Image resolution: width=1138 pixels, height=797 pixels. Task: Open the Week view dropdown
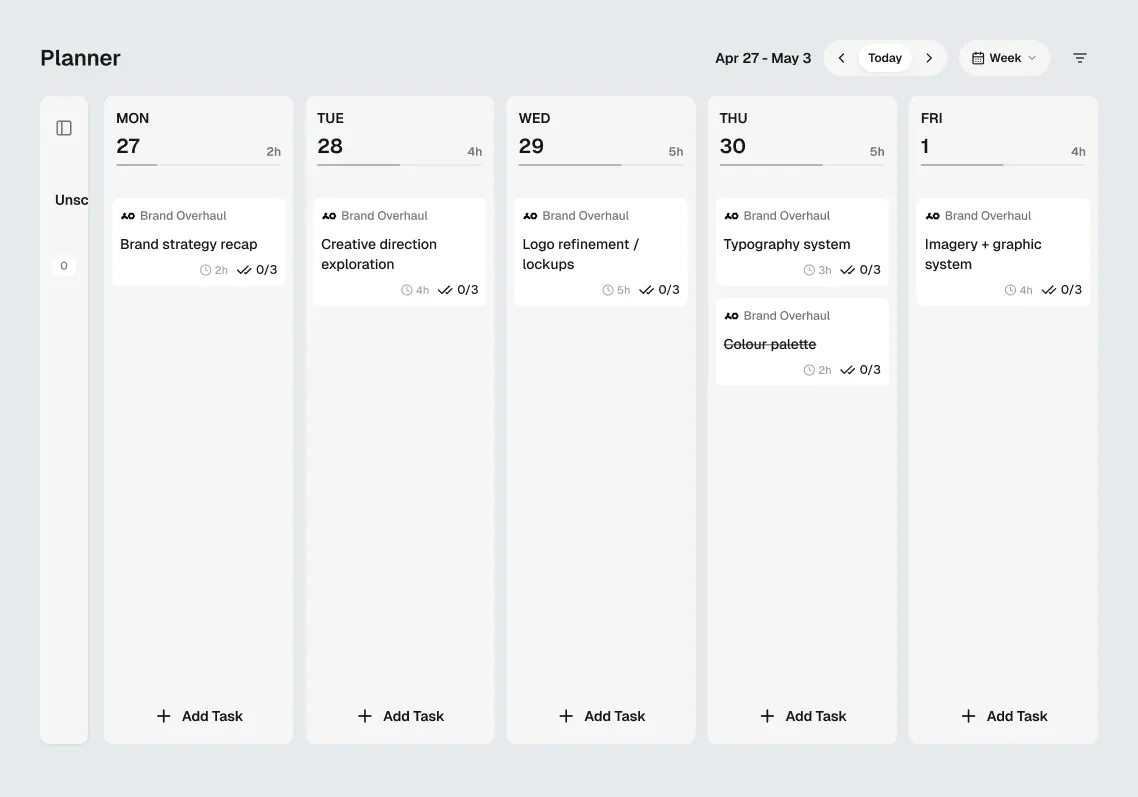[x=1004, y=58]
